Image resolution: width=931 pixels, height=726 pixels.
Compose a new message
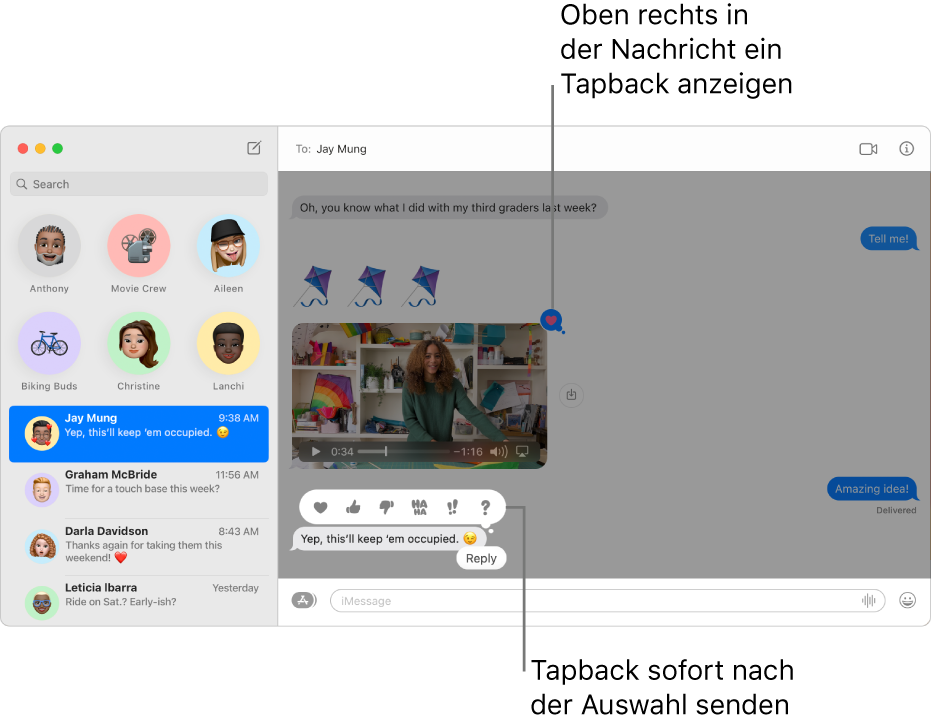click(254, 148)
